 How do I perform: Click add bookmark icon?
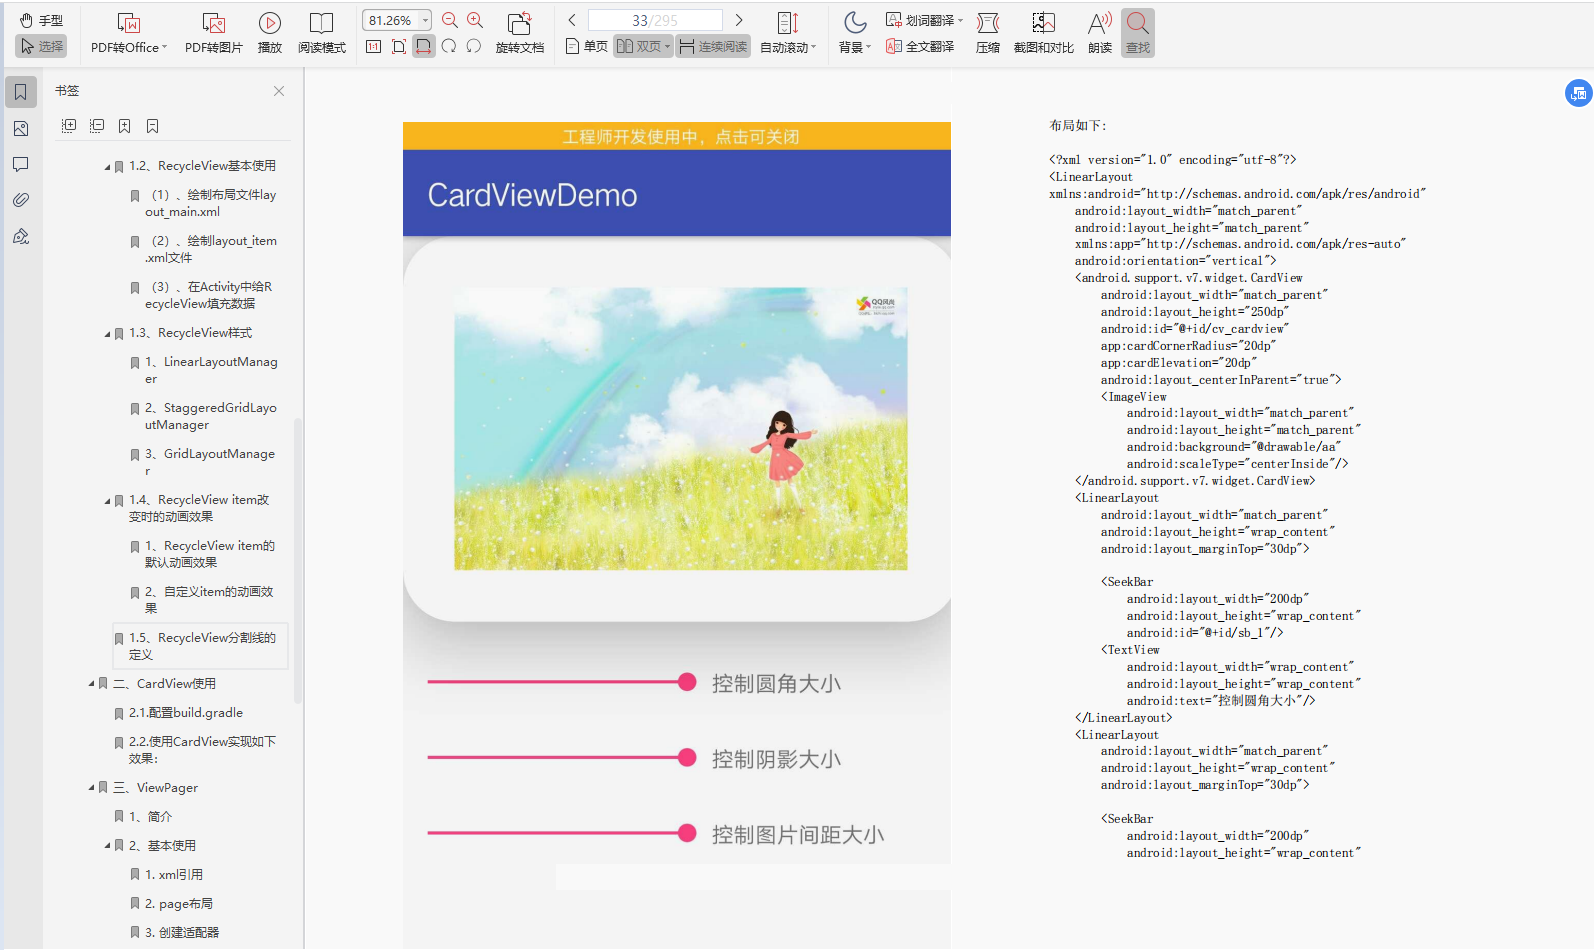(125, 126)
